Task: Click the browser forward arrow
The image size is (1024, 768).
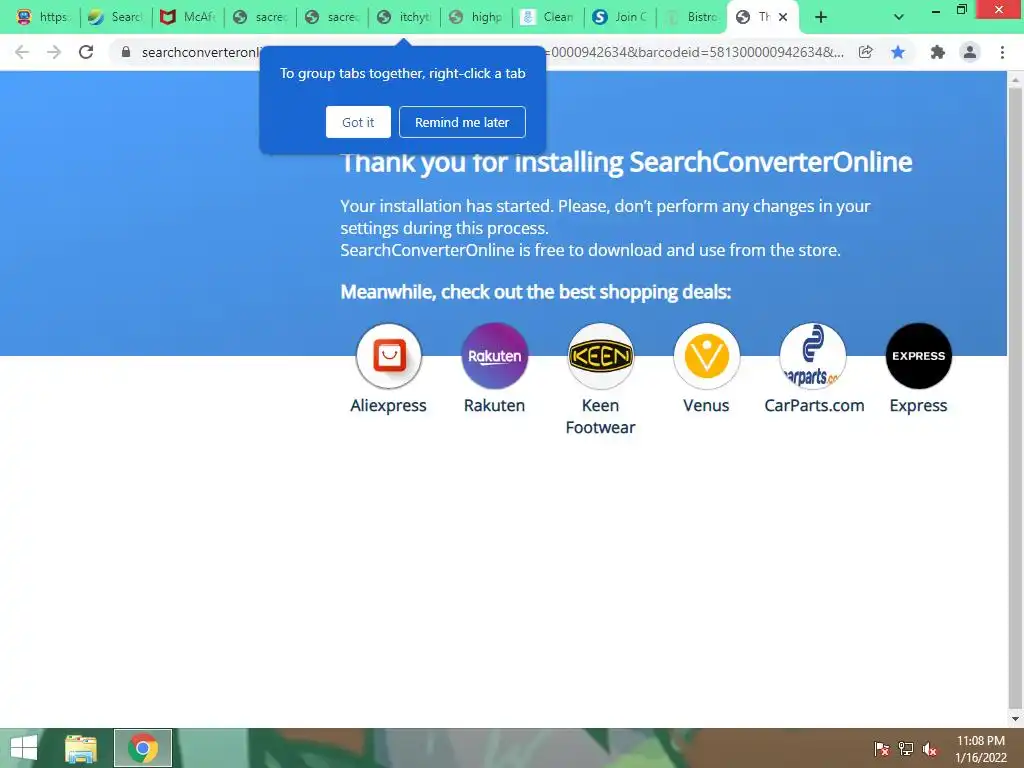Action: (54, 52)
